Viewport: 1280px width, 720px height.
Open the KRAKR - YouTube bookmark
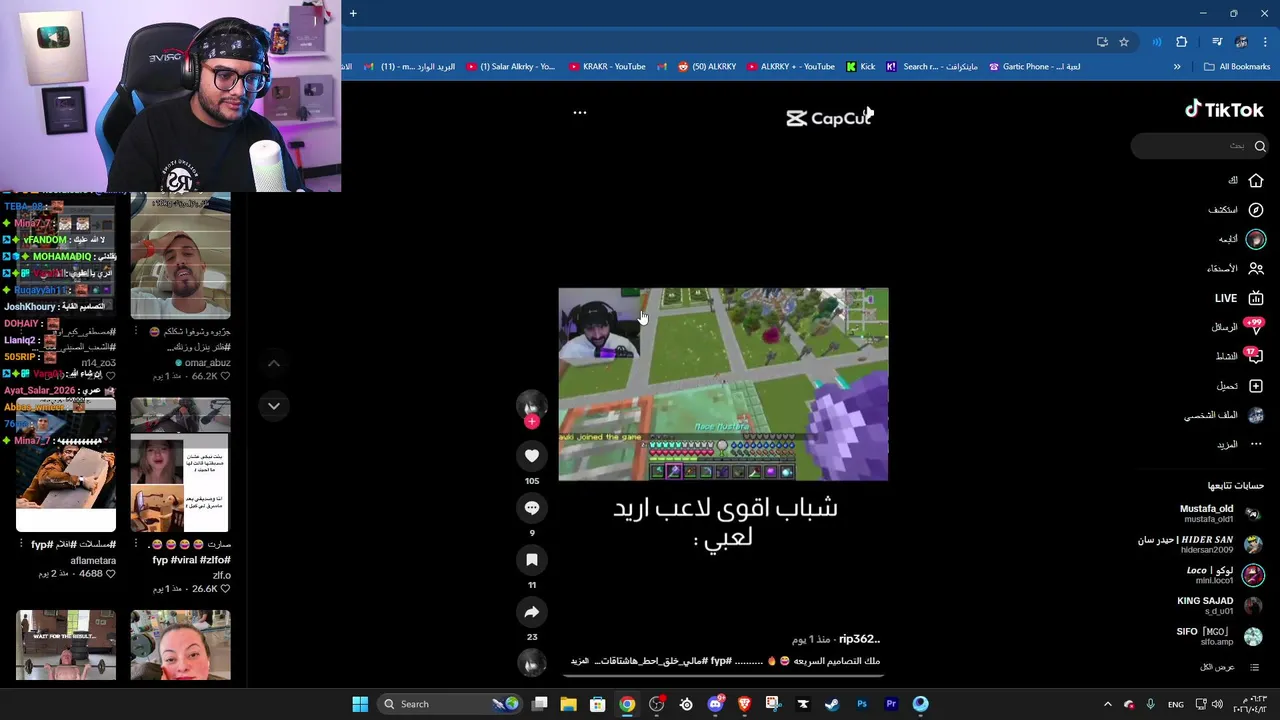pos(607,67)
